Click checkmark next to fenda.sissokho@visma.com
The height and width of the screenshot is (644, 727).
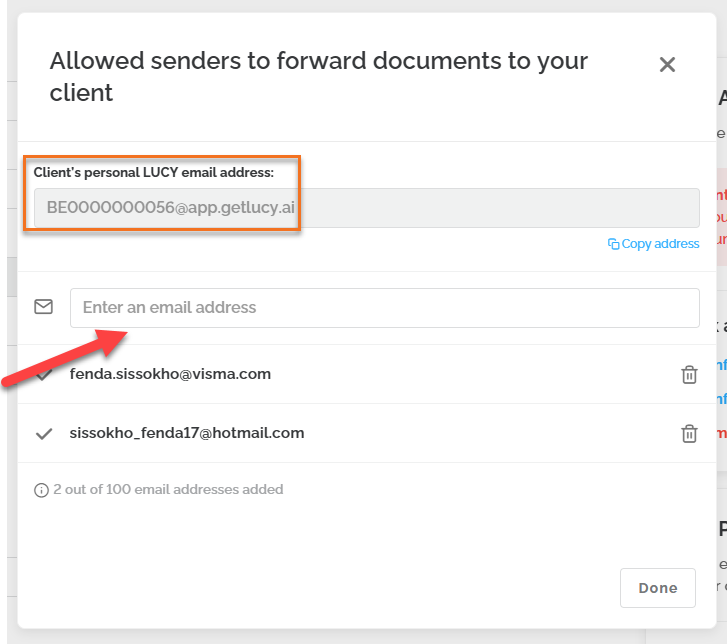44,375
